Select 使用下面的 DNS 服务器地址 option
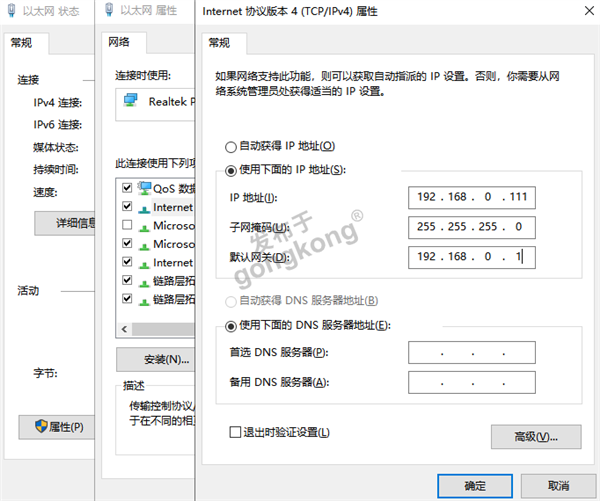600x501 pixels. click(232, 325)
